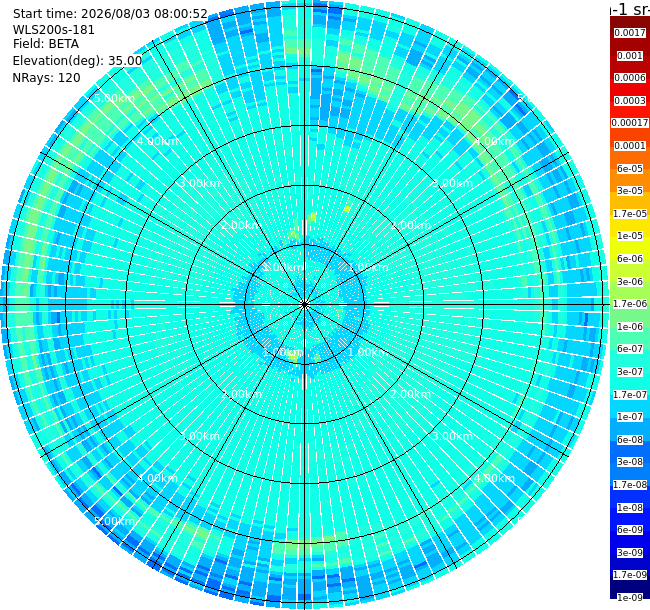Click the plot center origin point
This screenshot has height=610, width=650.
[x=305, y=305]
